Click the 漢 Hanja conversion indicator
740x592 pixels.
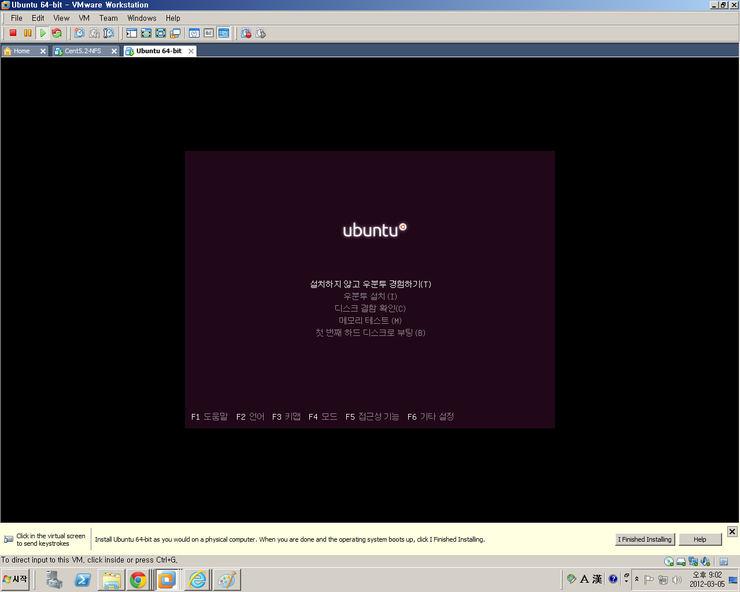597,579
